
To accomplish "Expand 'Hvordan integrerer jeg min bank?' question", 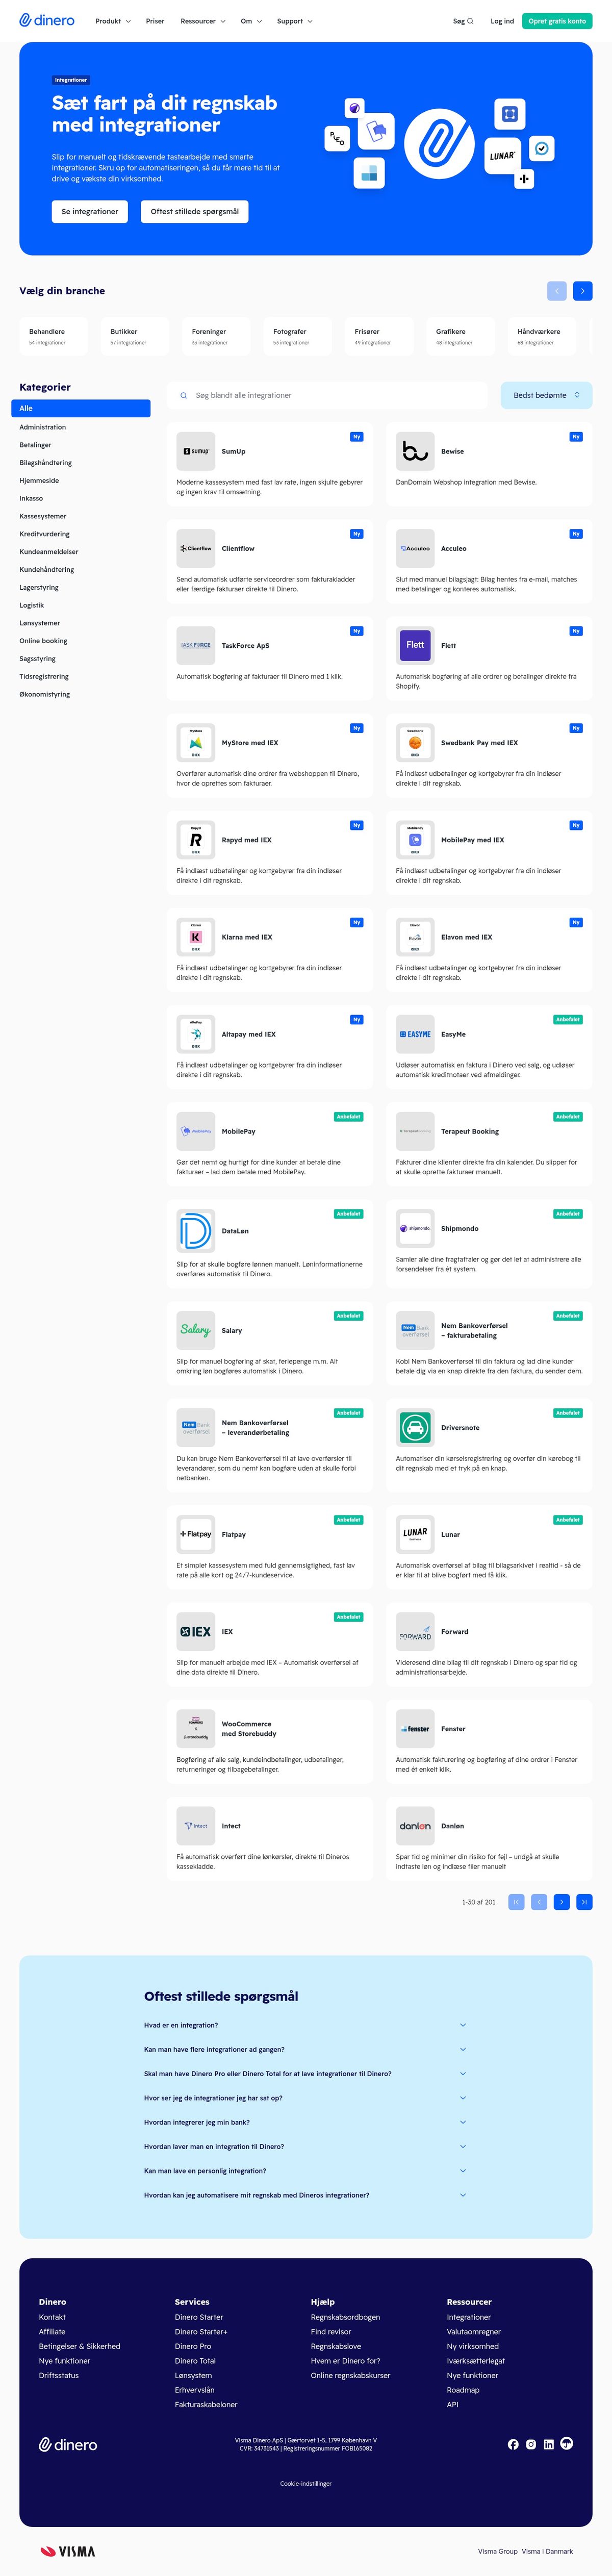I will (x=306, y=2122).
